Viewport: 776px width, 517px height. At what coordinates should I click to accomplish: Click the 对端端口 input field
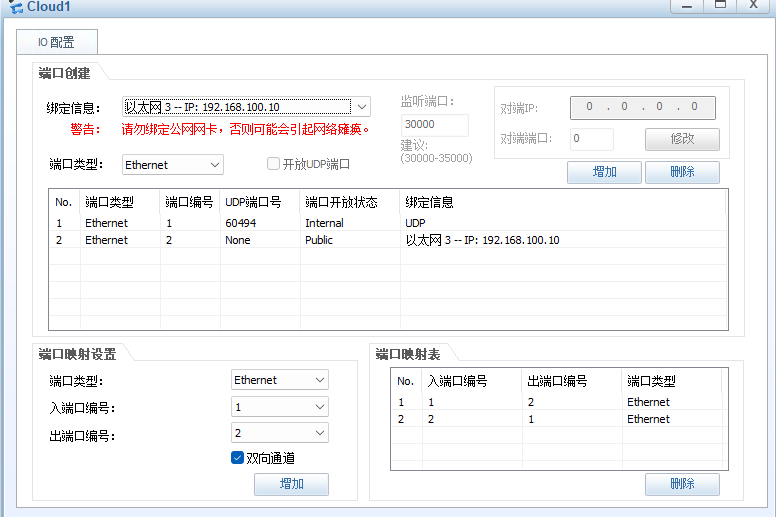[592, 139]
